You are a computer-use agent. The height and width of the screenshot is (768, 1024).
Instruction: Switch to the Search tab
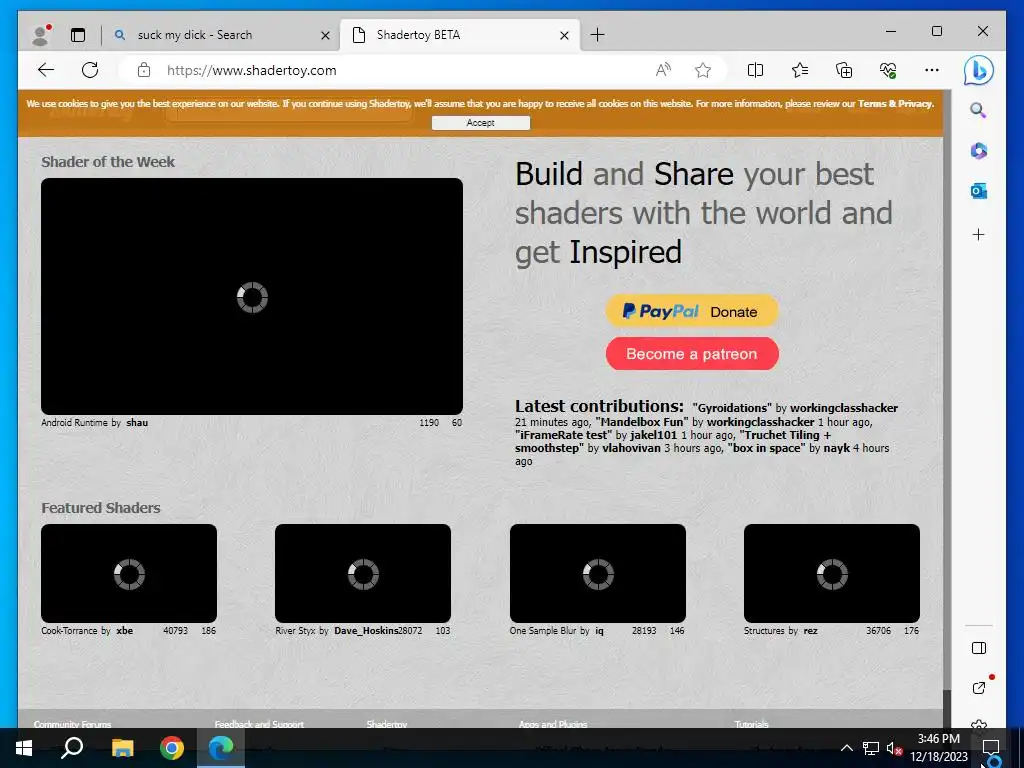pos(221,35)
